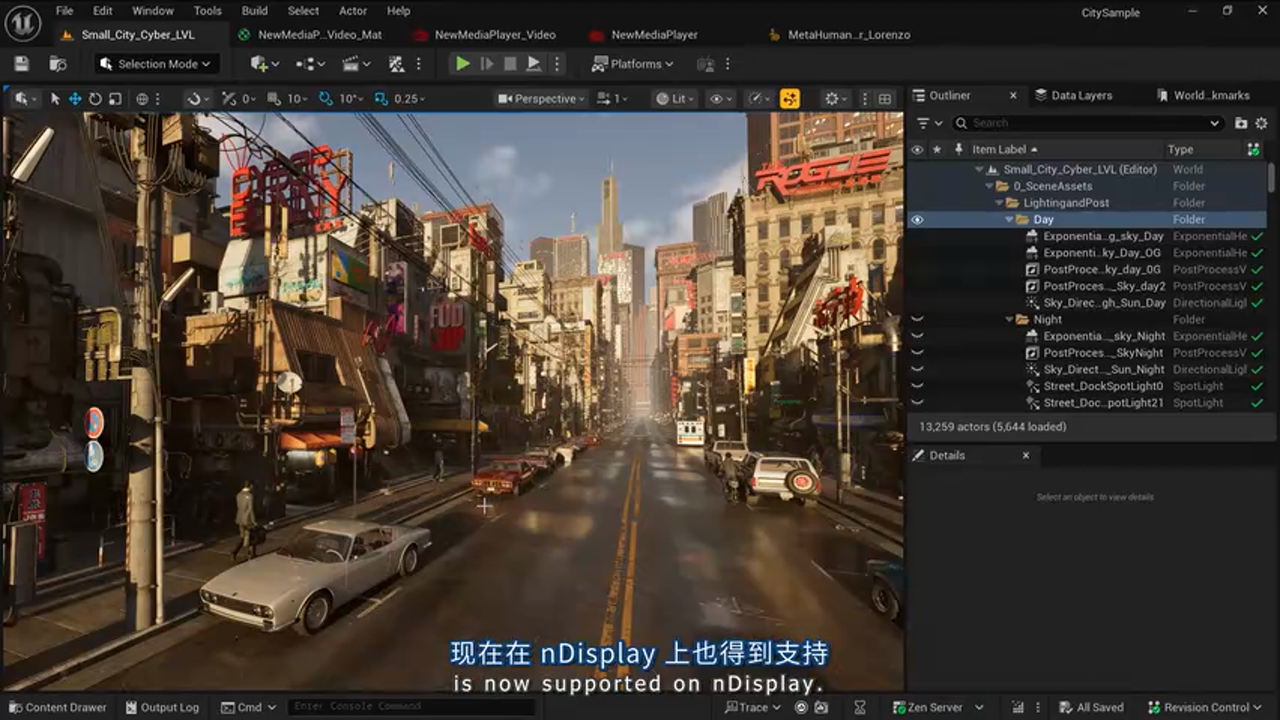Select the Move transform tool
1280x720 pixels.
[76, 98]
